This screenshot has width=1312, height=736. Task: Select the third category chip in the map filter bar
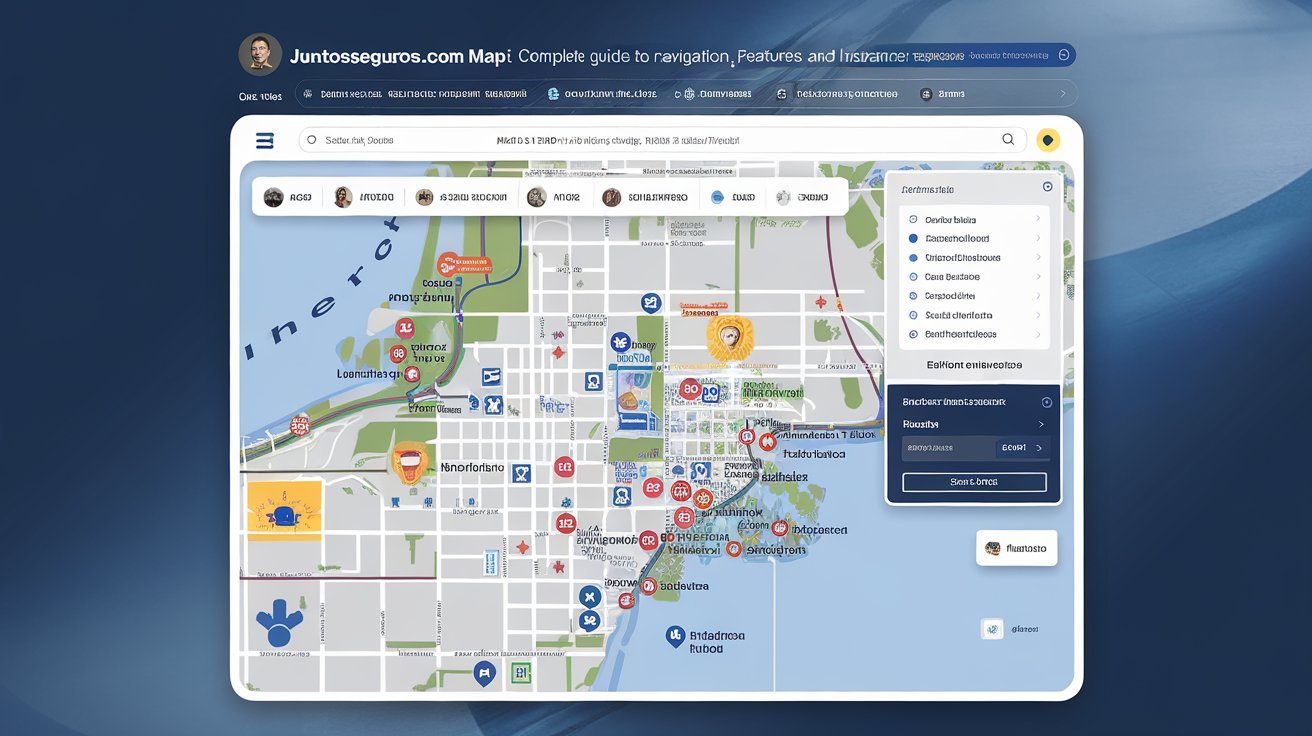[x=461, y=198]
